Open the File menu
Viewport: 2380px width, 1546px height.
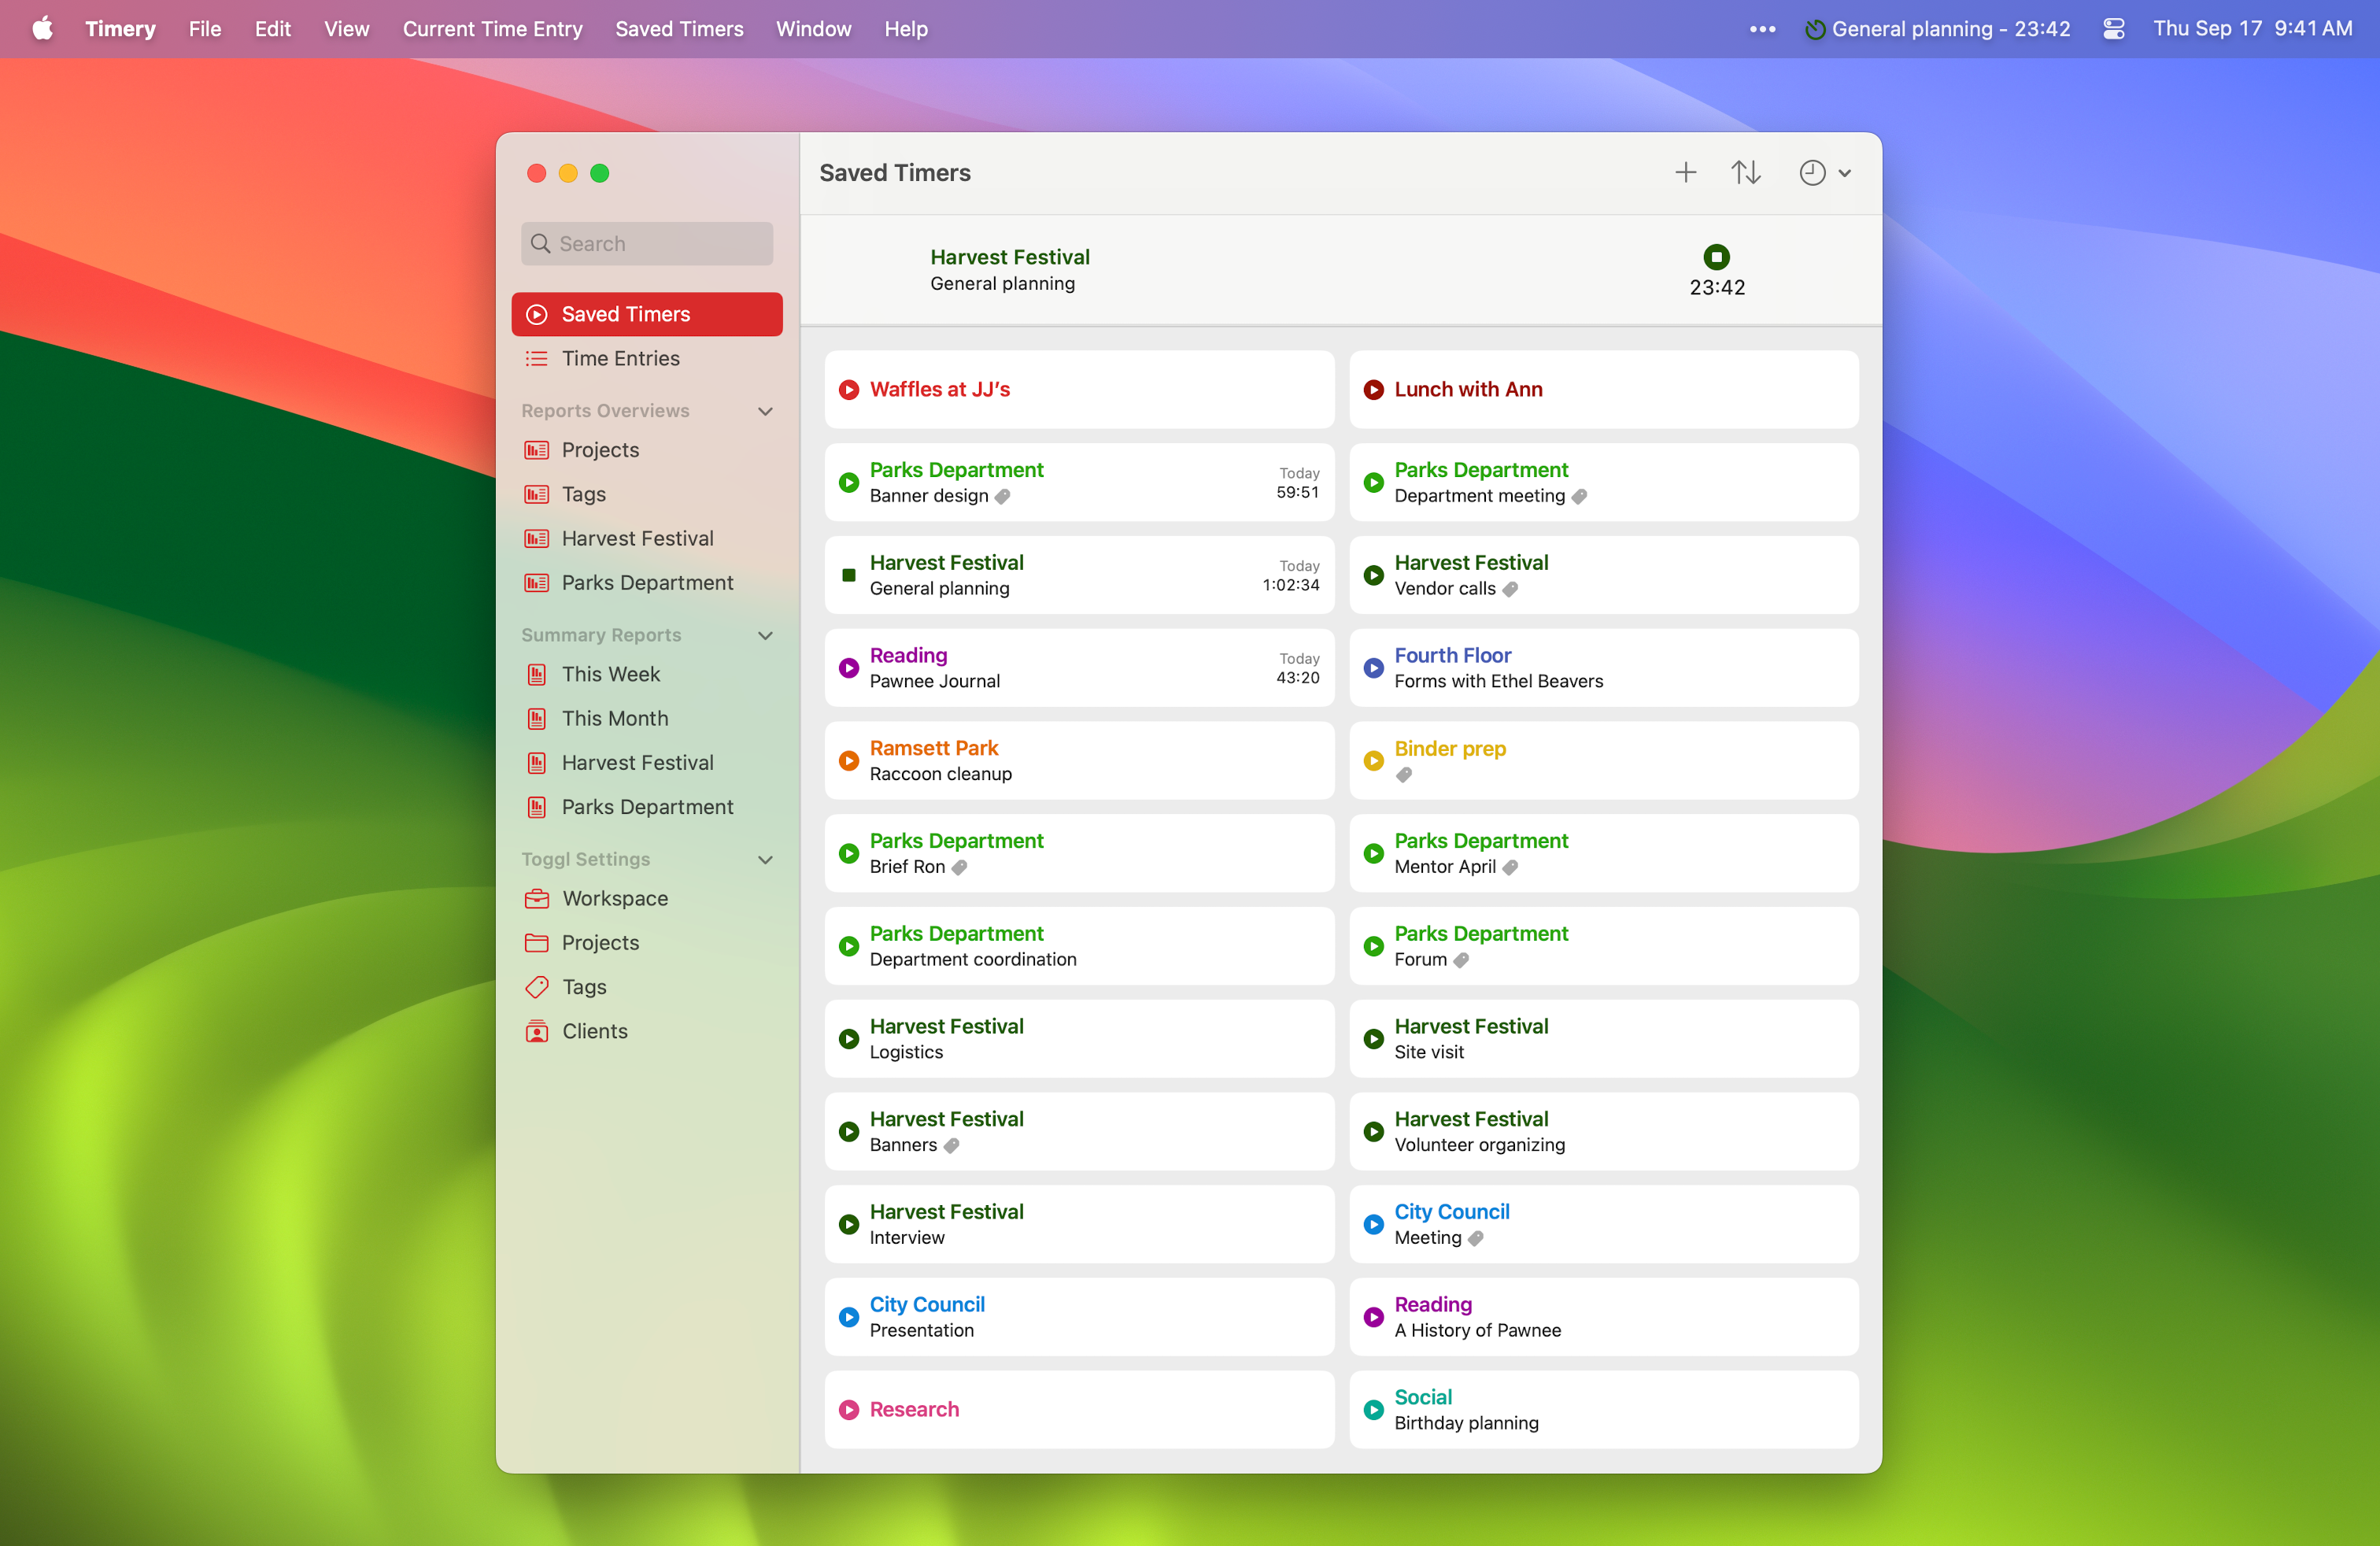205,29
